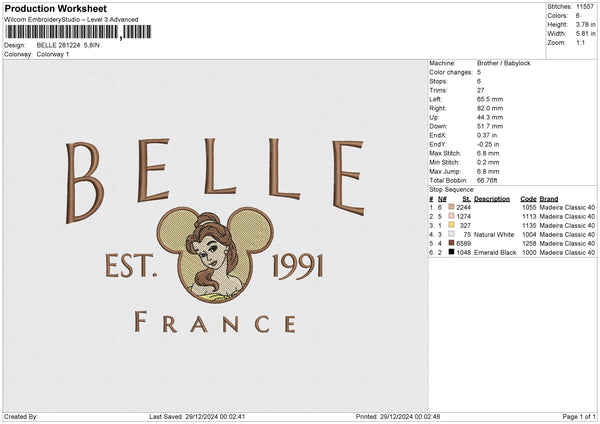Click the Min Stitch value 0.2 mm
The height and width of the screenshot is (424, 600).
click(488, 162)
